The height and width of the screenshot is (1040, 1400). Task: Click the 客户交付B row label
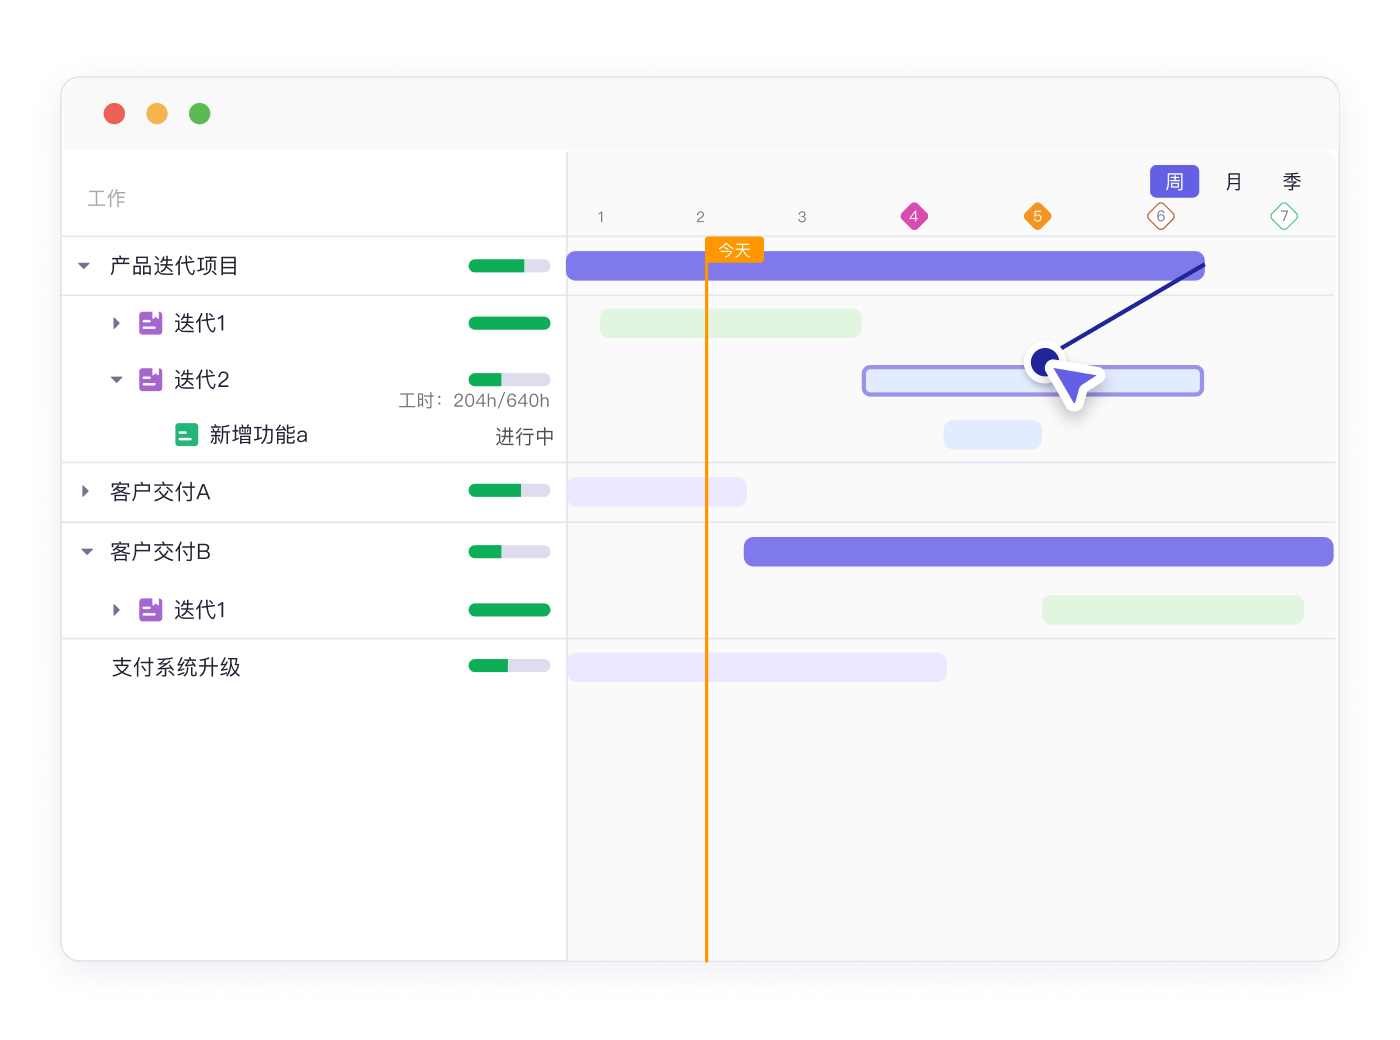pyautogui.click(x=160, y=552)
